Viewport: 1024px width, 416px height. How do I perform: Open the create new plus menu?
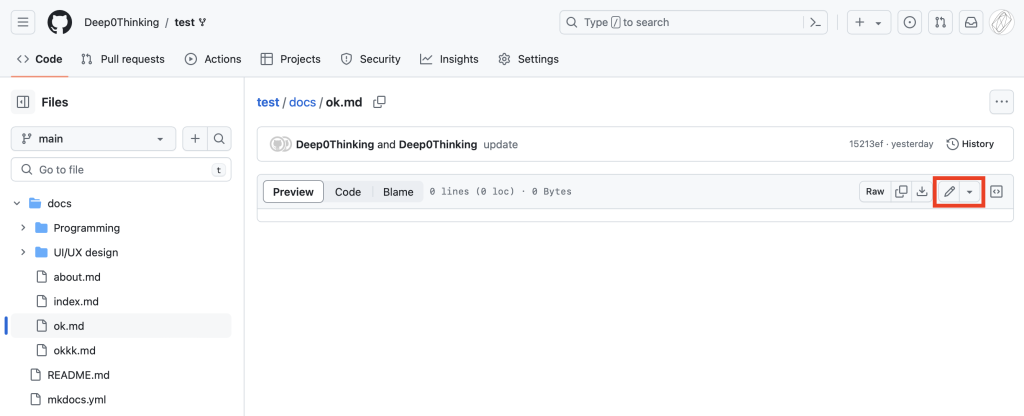[869, 22]
